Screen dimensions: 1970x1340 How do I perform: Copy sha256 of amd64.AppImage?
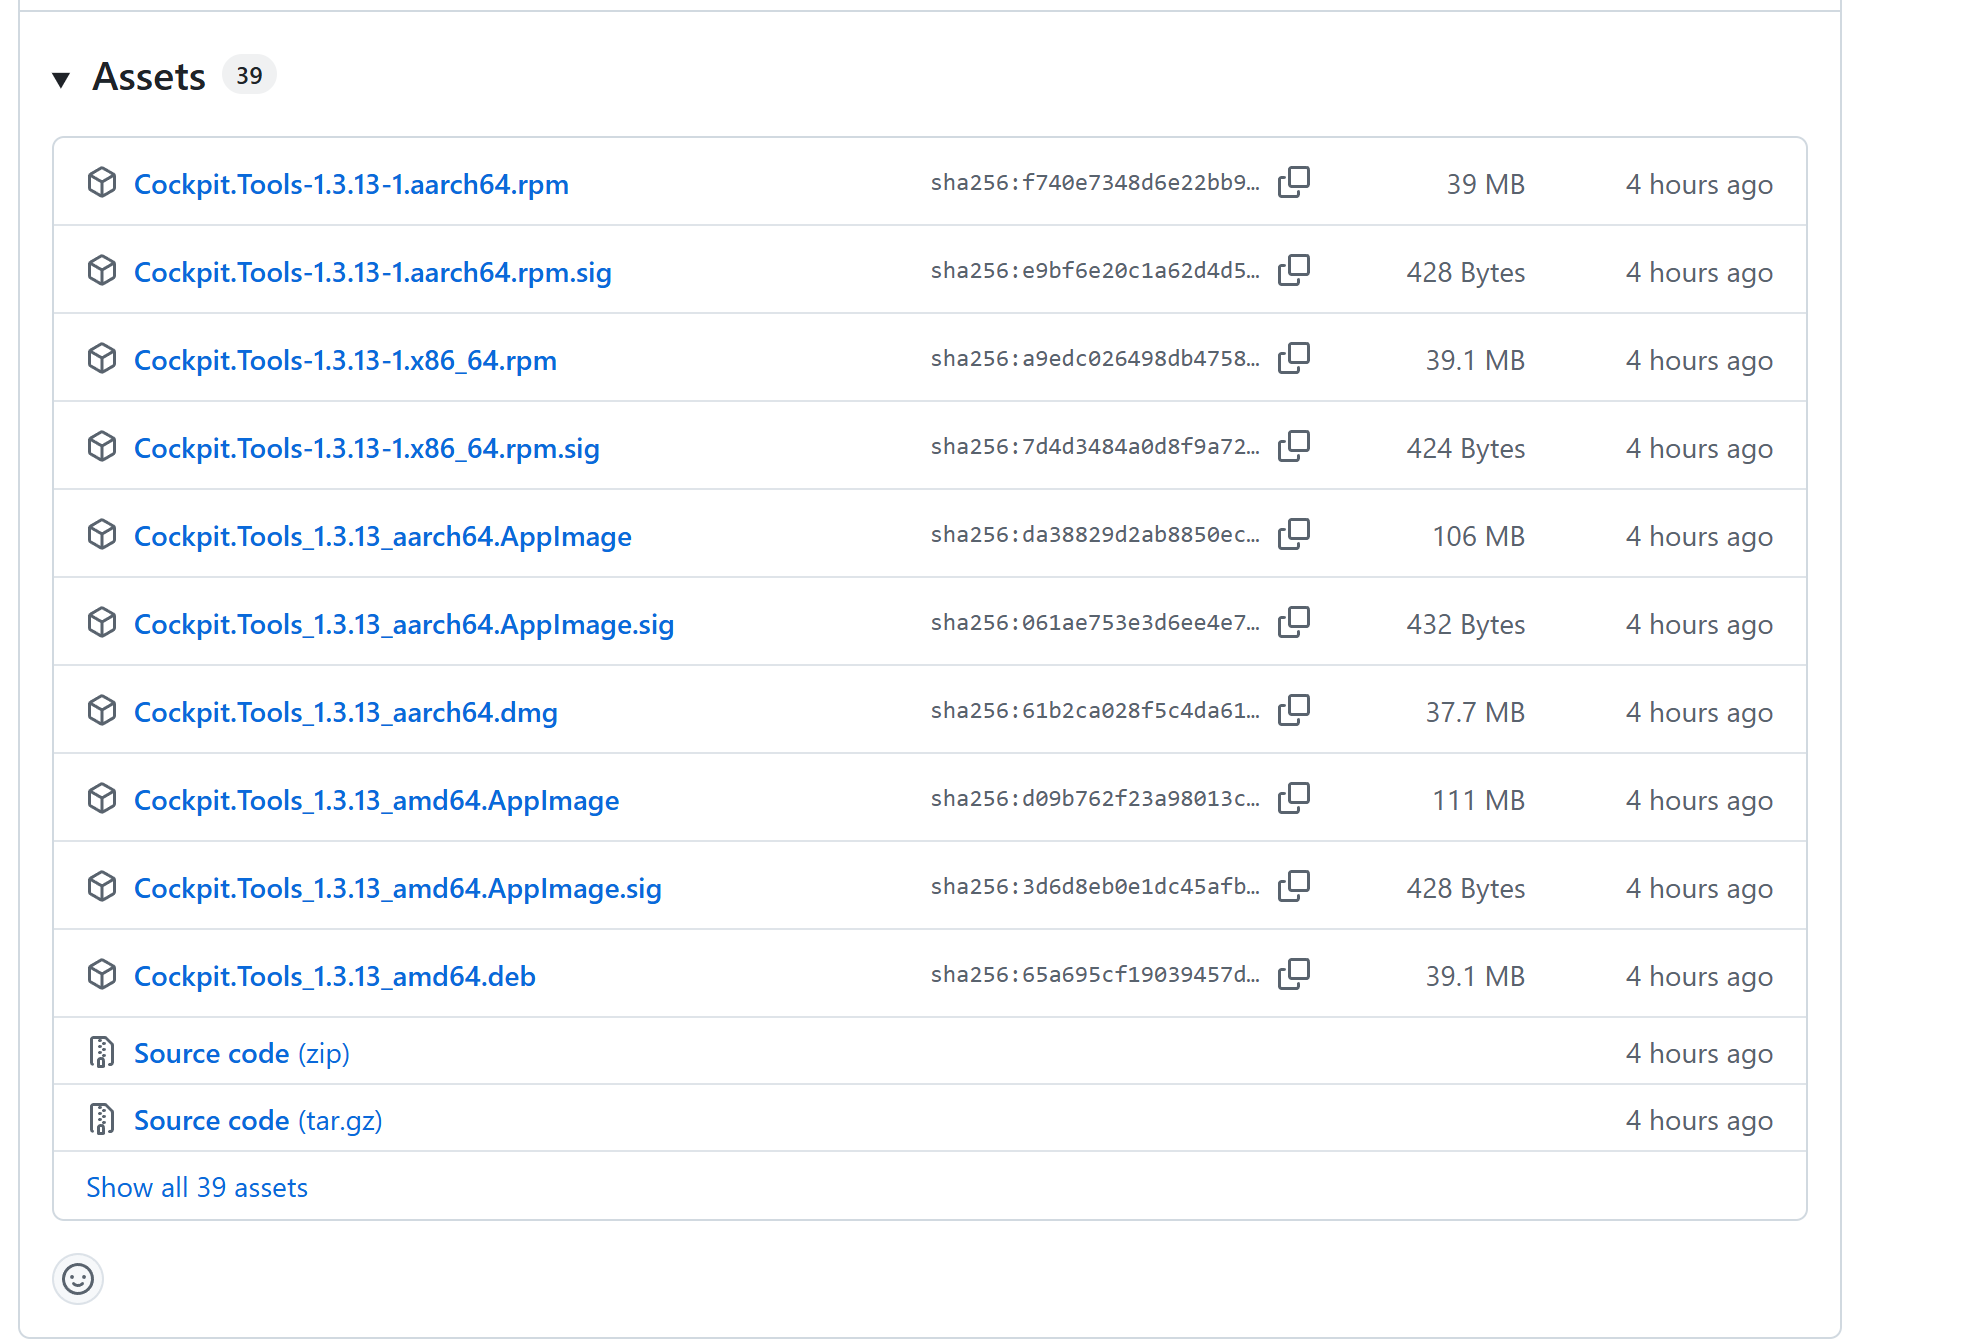click(1294, 799)
